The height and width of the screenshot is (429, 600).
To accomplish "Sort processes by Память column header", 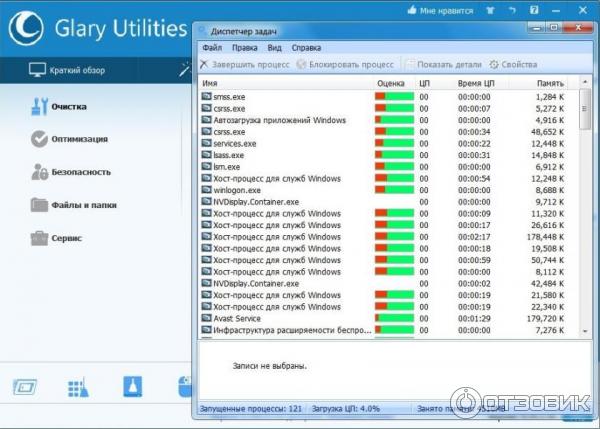I will [x=549, y=83].
